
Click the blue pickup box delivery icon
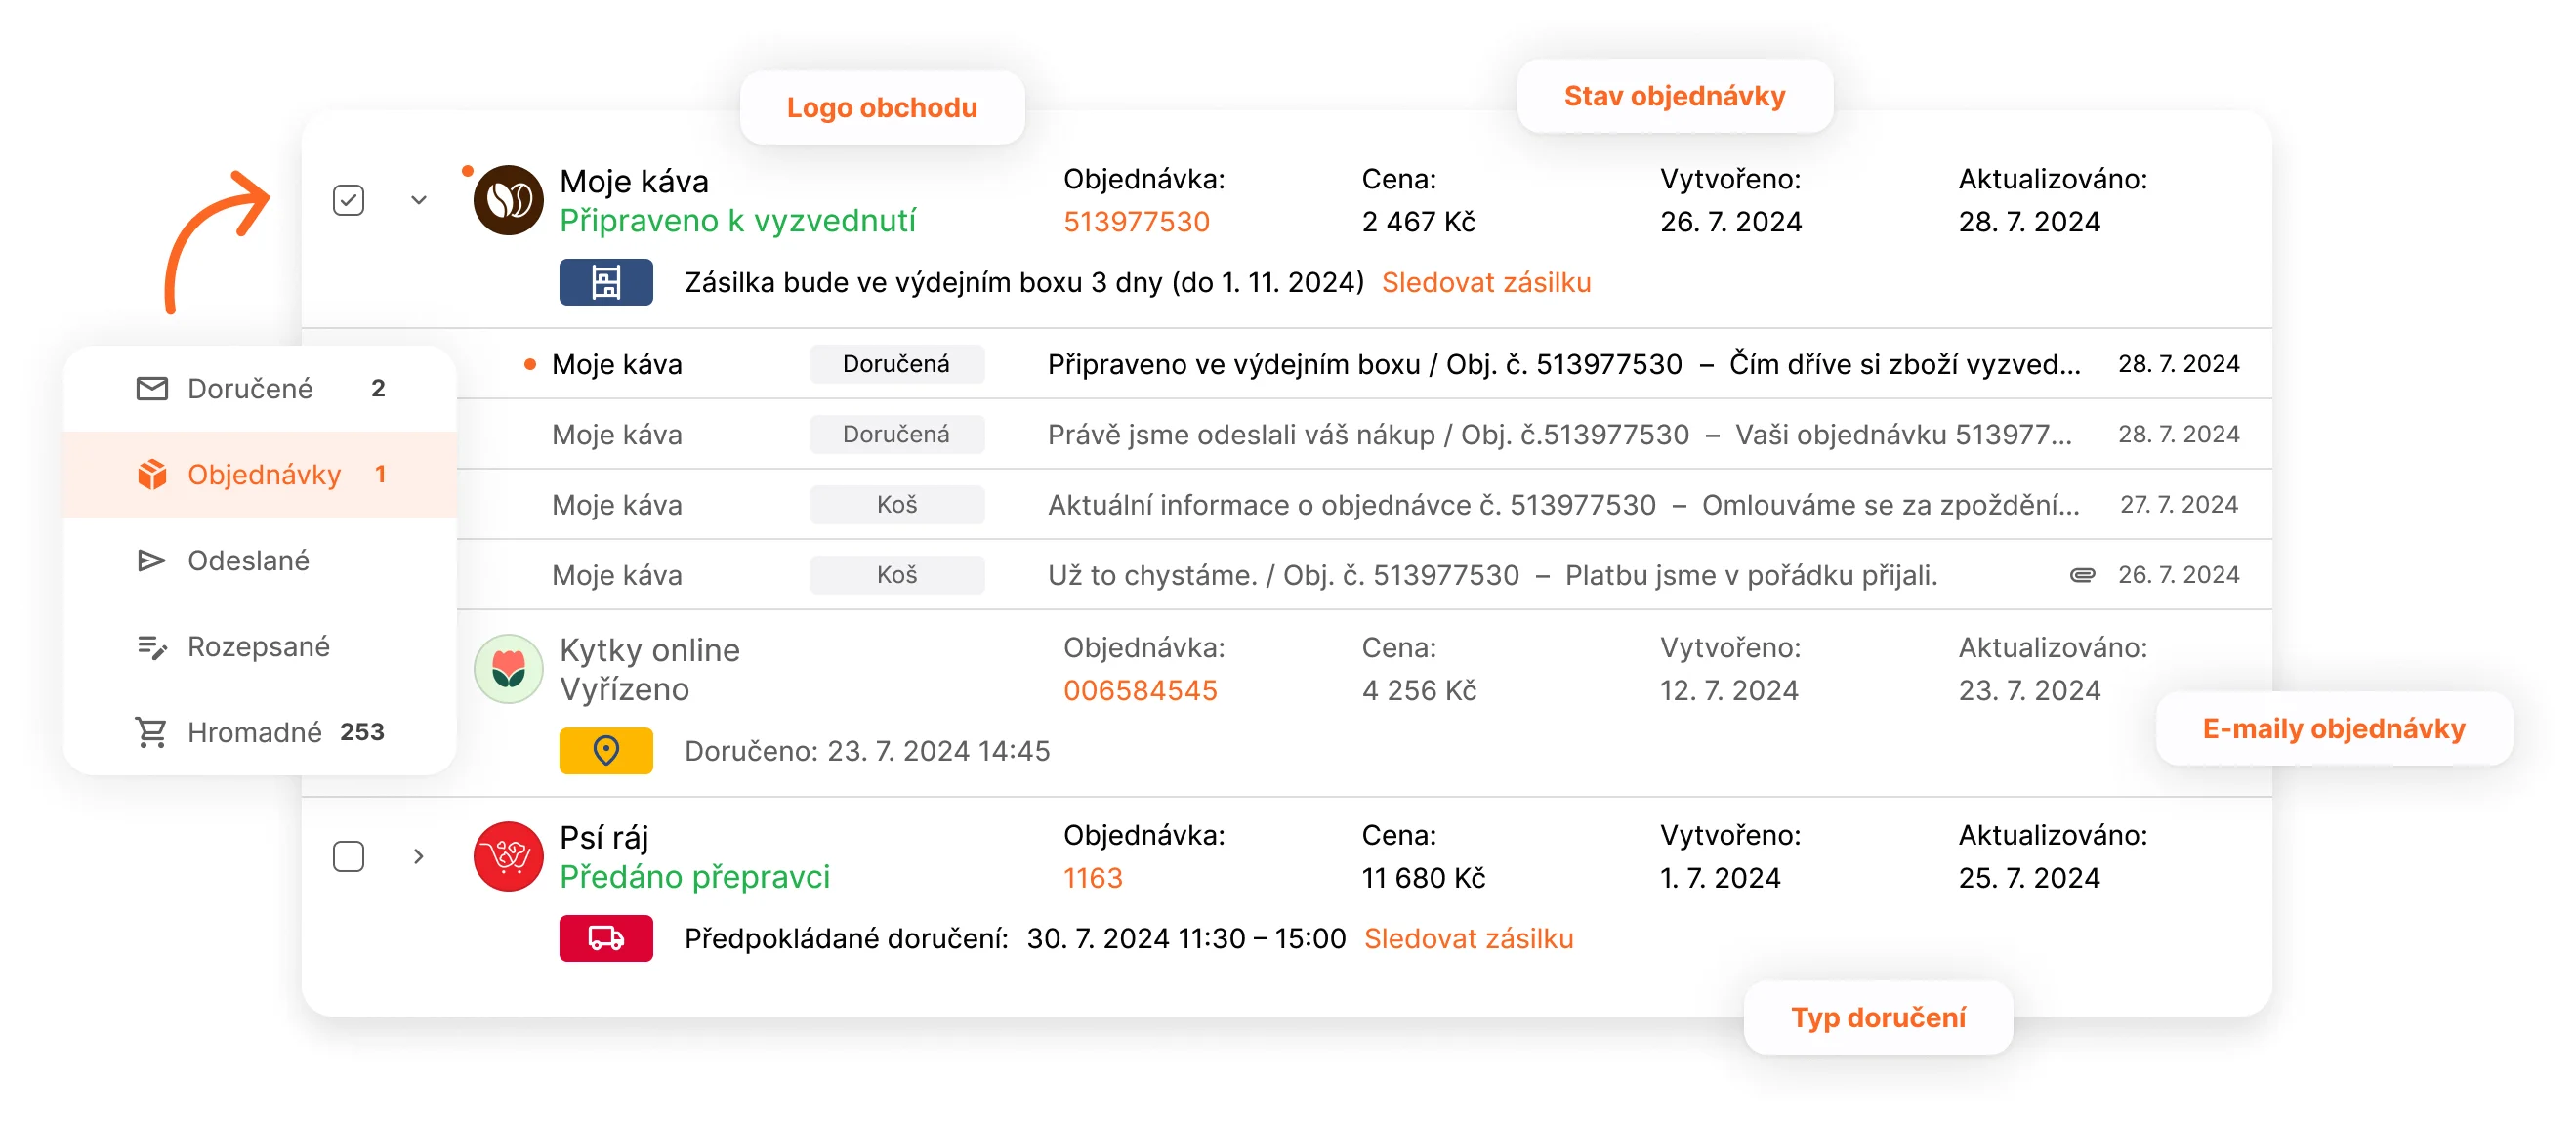point(606,282)
